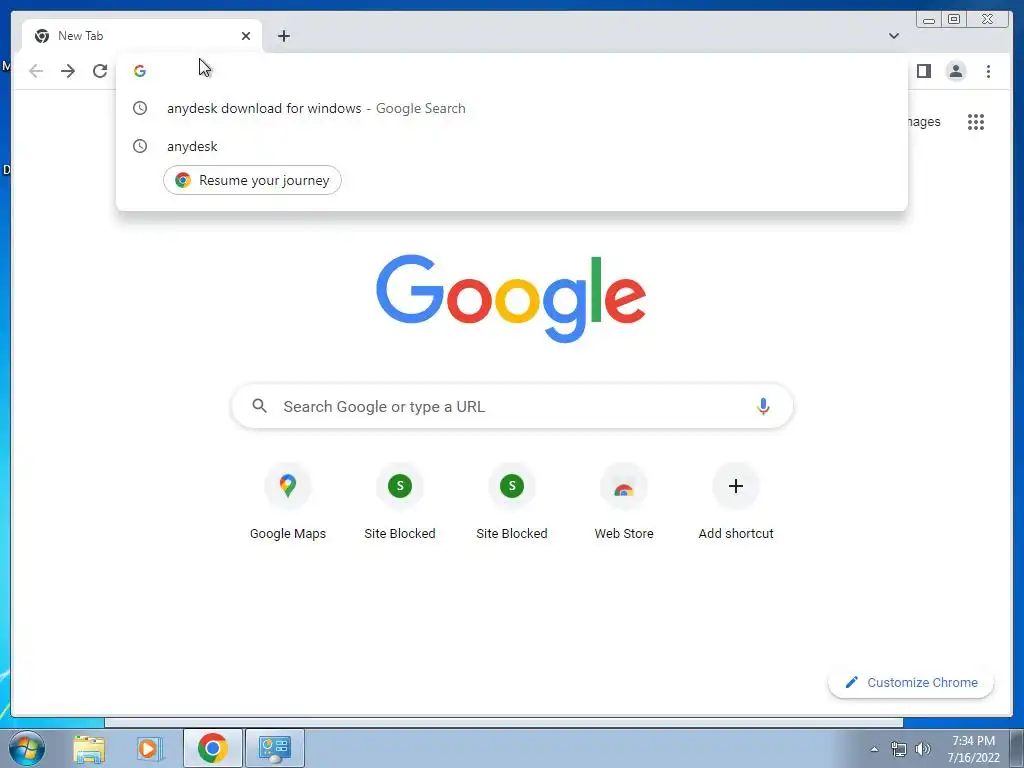Open the Google apps grid

(976, 121)
